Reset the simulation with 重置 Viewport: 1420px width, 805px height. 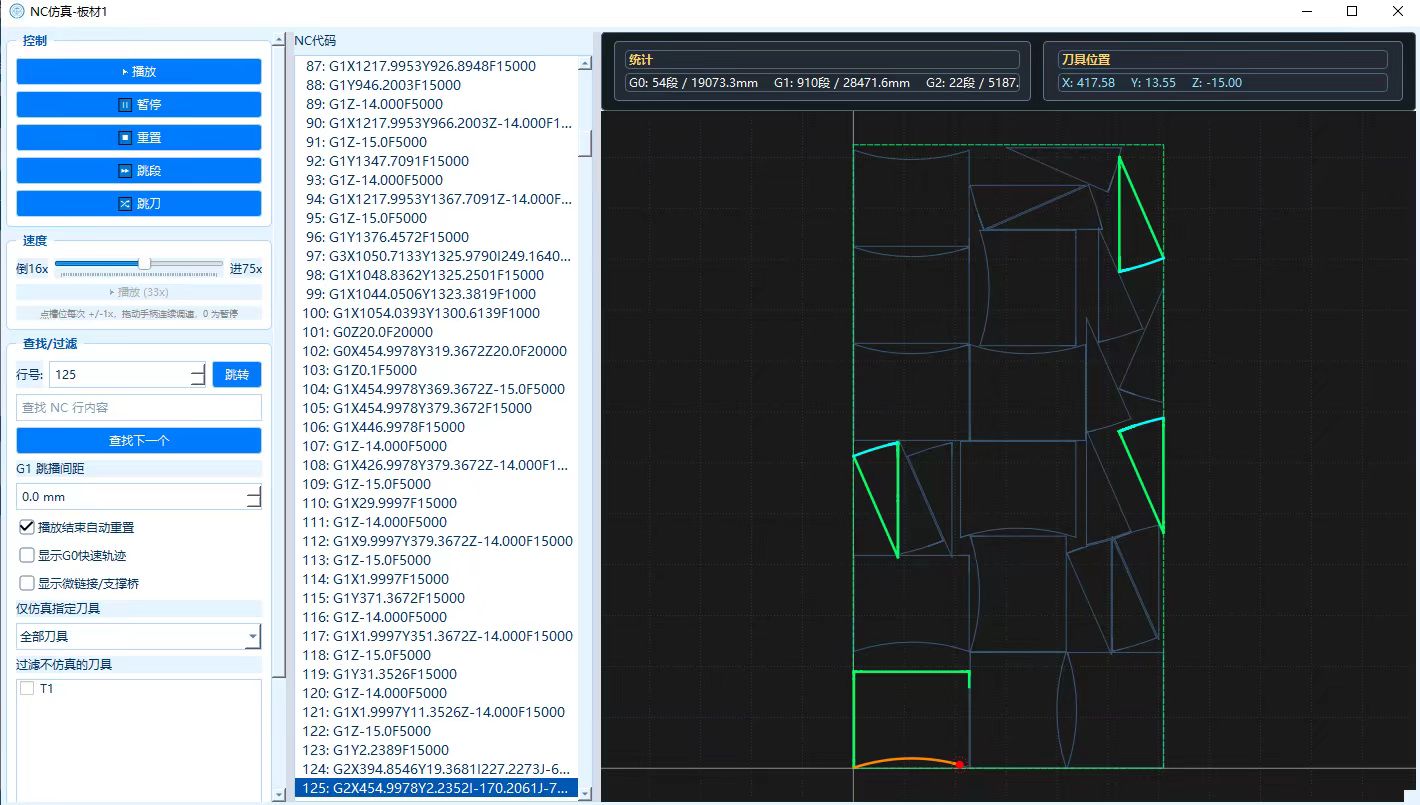click(x=139, y=138)
